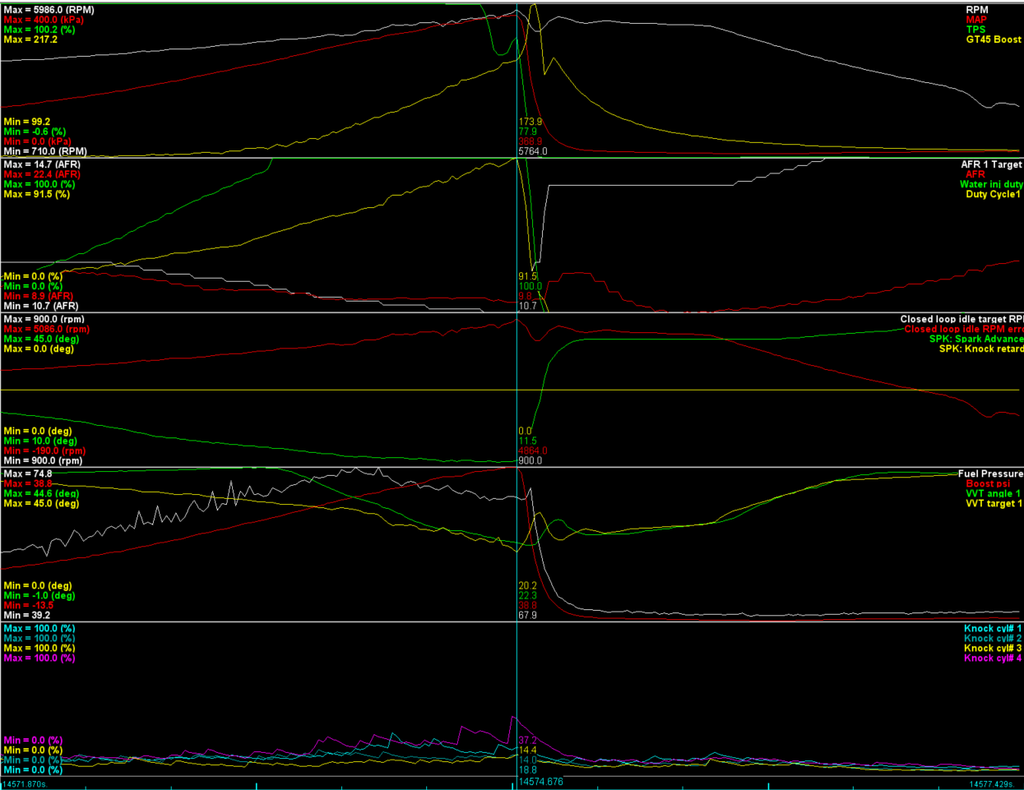The image size is (1024, 790).
Task: Select the Water inj duty legend label
Action: (x=983, y=183)
